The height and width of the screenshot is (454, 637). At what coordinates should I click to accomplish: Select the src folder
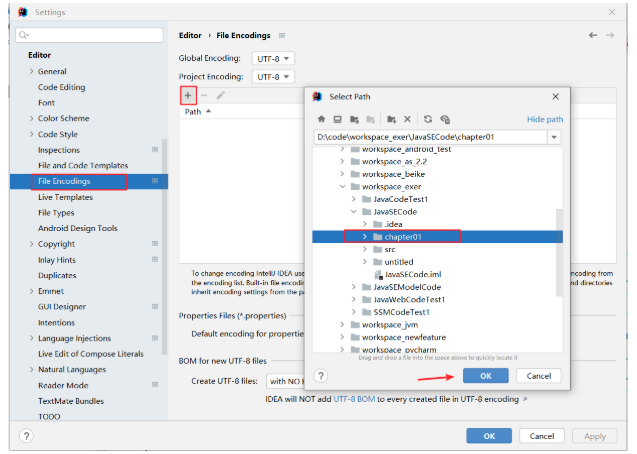390,249
